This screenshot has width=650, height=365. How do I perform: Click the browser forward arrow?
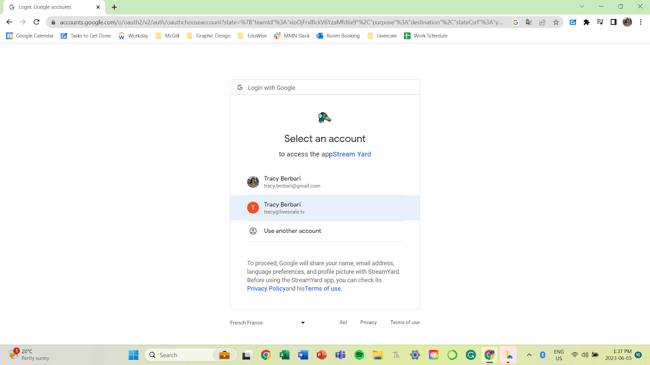[23, 22]
